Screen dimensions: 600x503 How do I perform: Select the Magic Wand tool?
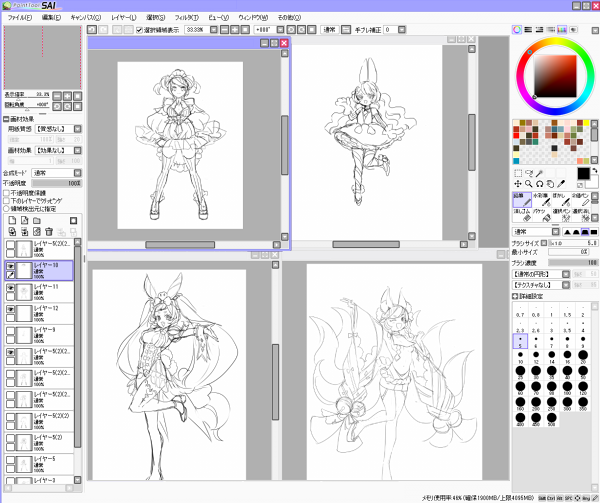[x=540, y=173]
